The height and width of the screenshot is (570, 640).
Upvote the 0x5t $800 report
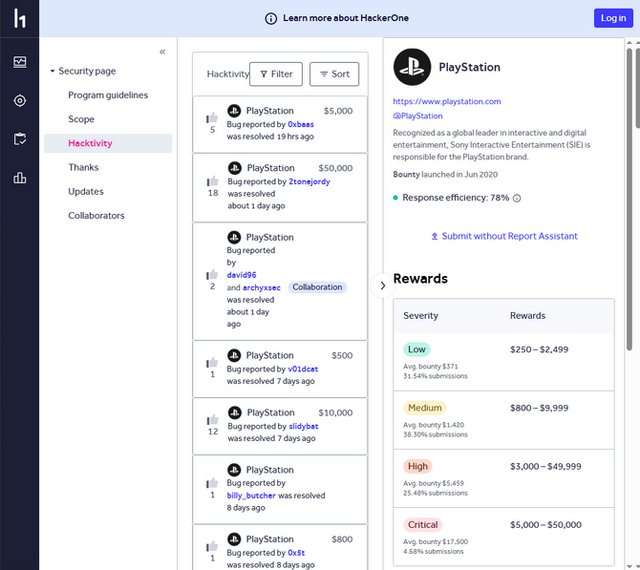click(212, 546)
